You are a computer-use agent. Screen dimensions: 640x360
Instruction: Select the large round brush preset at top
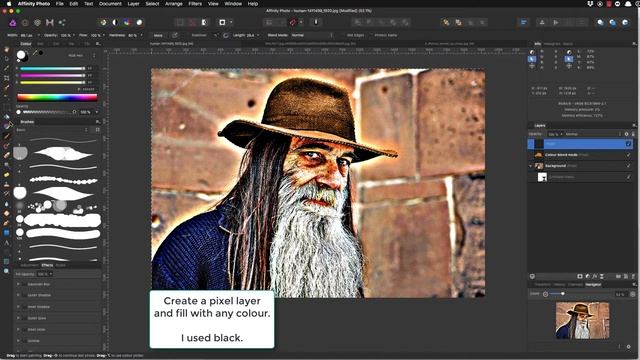click(20, 153)
